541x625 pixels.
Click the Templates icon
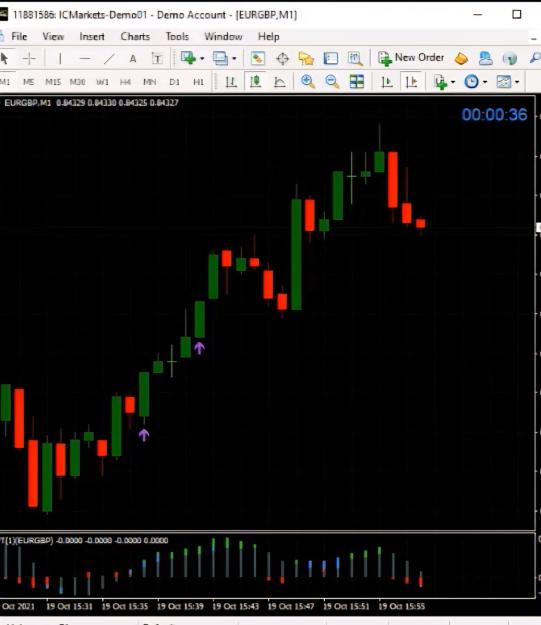504,82
